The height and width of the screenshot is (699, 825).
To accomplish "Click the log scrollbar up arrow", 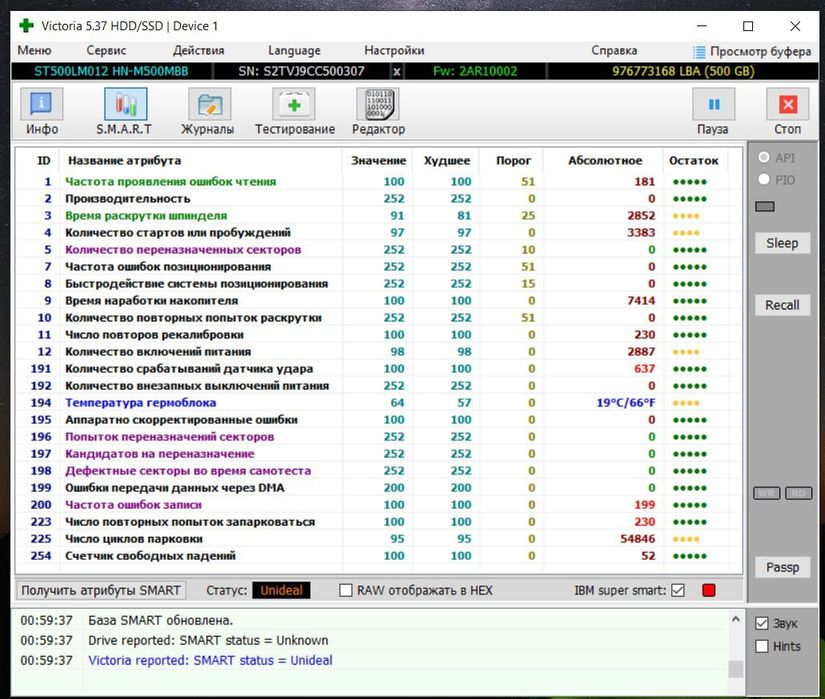I will click(736, 619).
